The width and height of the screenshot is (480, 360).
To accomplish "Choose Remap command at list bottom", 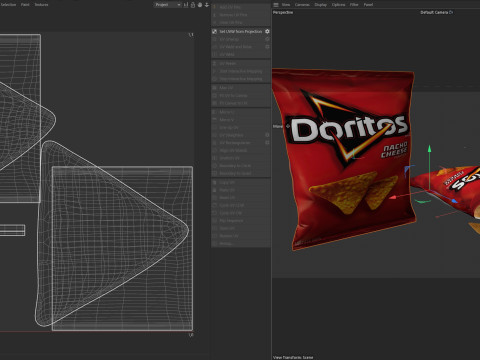I will (241, 243).
